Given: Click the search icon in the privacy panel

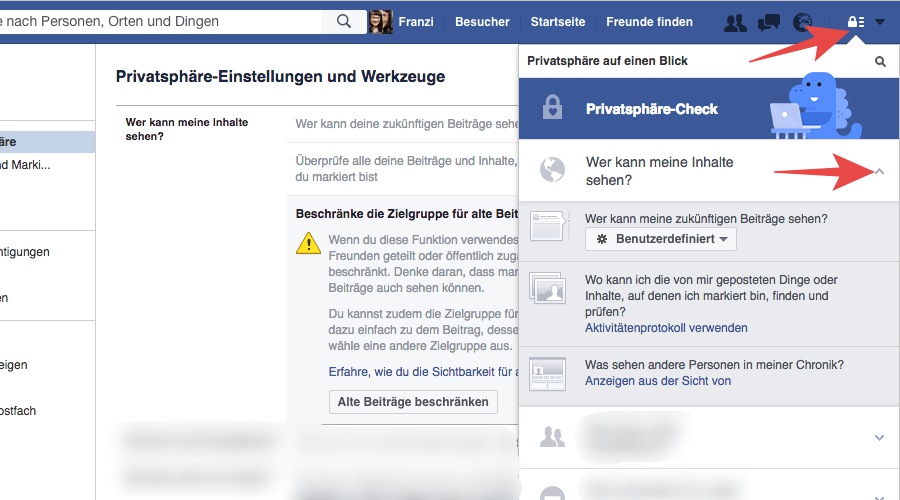Looking at the screenshot, I should coord(880,61).
